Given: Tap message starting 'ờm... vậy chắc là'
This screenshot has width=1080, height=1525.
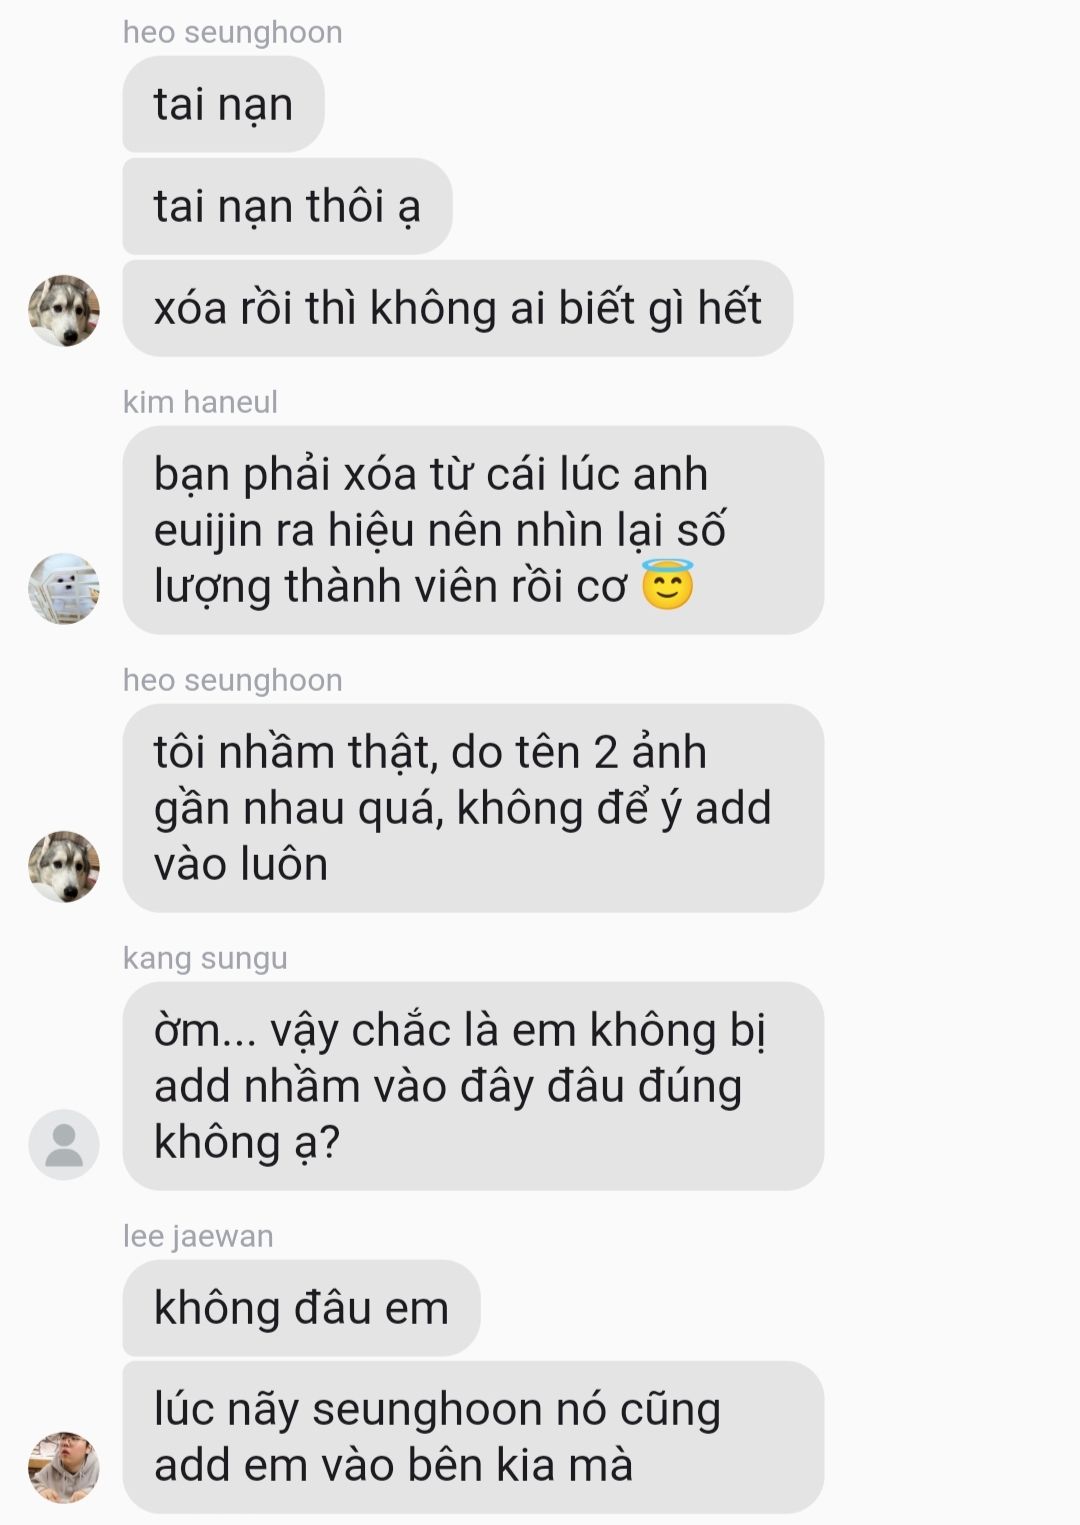Looking at the screenshot, I should coord(473,1086).
